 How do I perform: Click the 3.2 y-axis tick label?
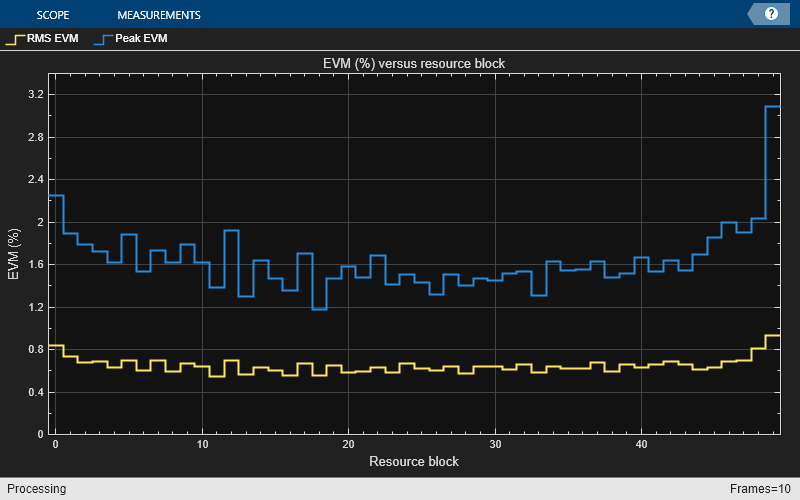click(36, 94)
